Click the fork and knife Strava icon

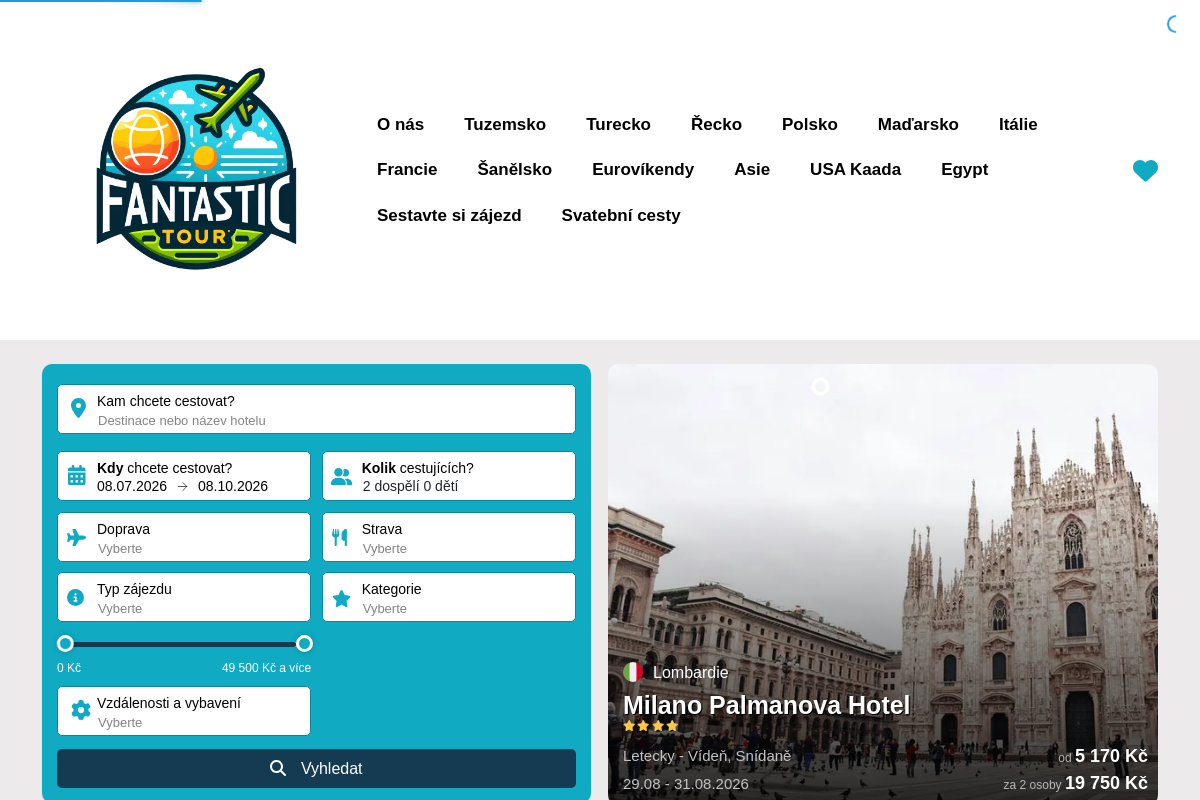coord(340,537)
